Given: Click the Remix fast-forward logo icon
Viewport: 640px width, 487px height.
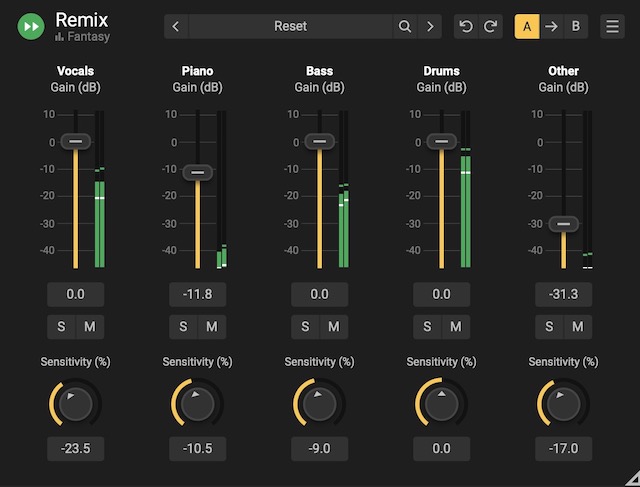Looking at the screenshot, I should click(31, 27).
